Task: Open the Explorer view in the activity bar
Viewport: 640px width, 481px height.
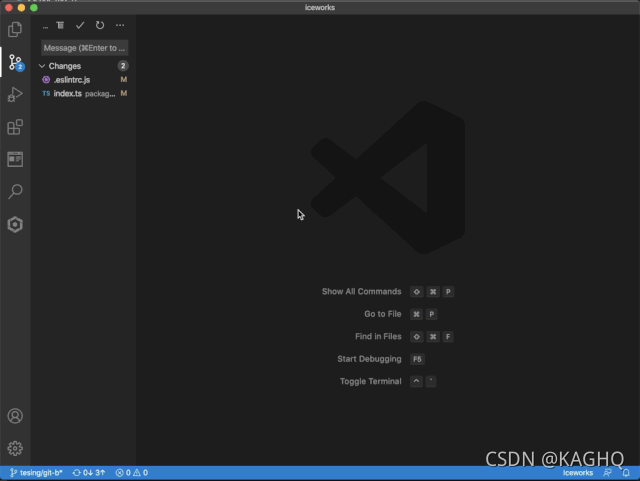Action: (x=15, y=29)
